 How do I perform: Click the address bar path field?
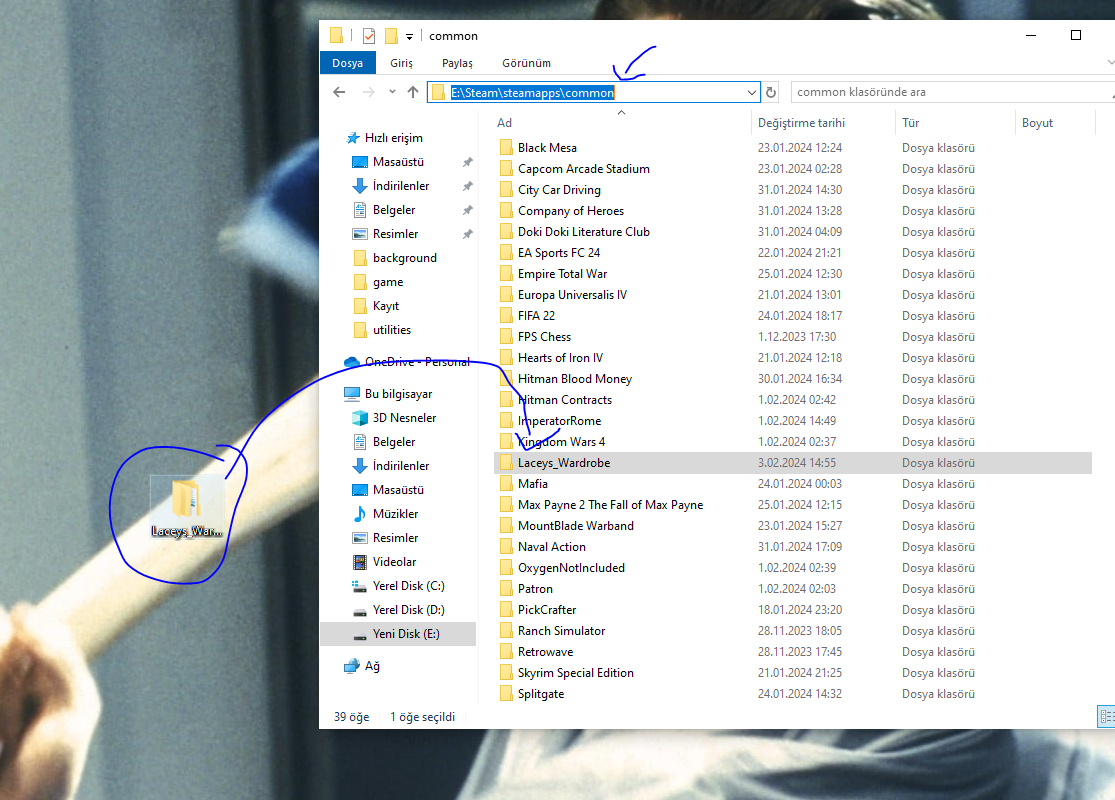tap(594, 92)
